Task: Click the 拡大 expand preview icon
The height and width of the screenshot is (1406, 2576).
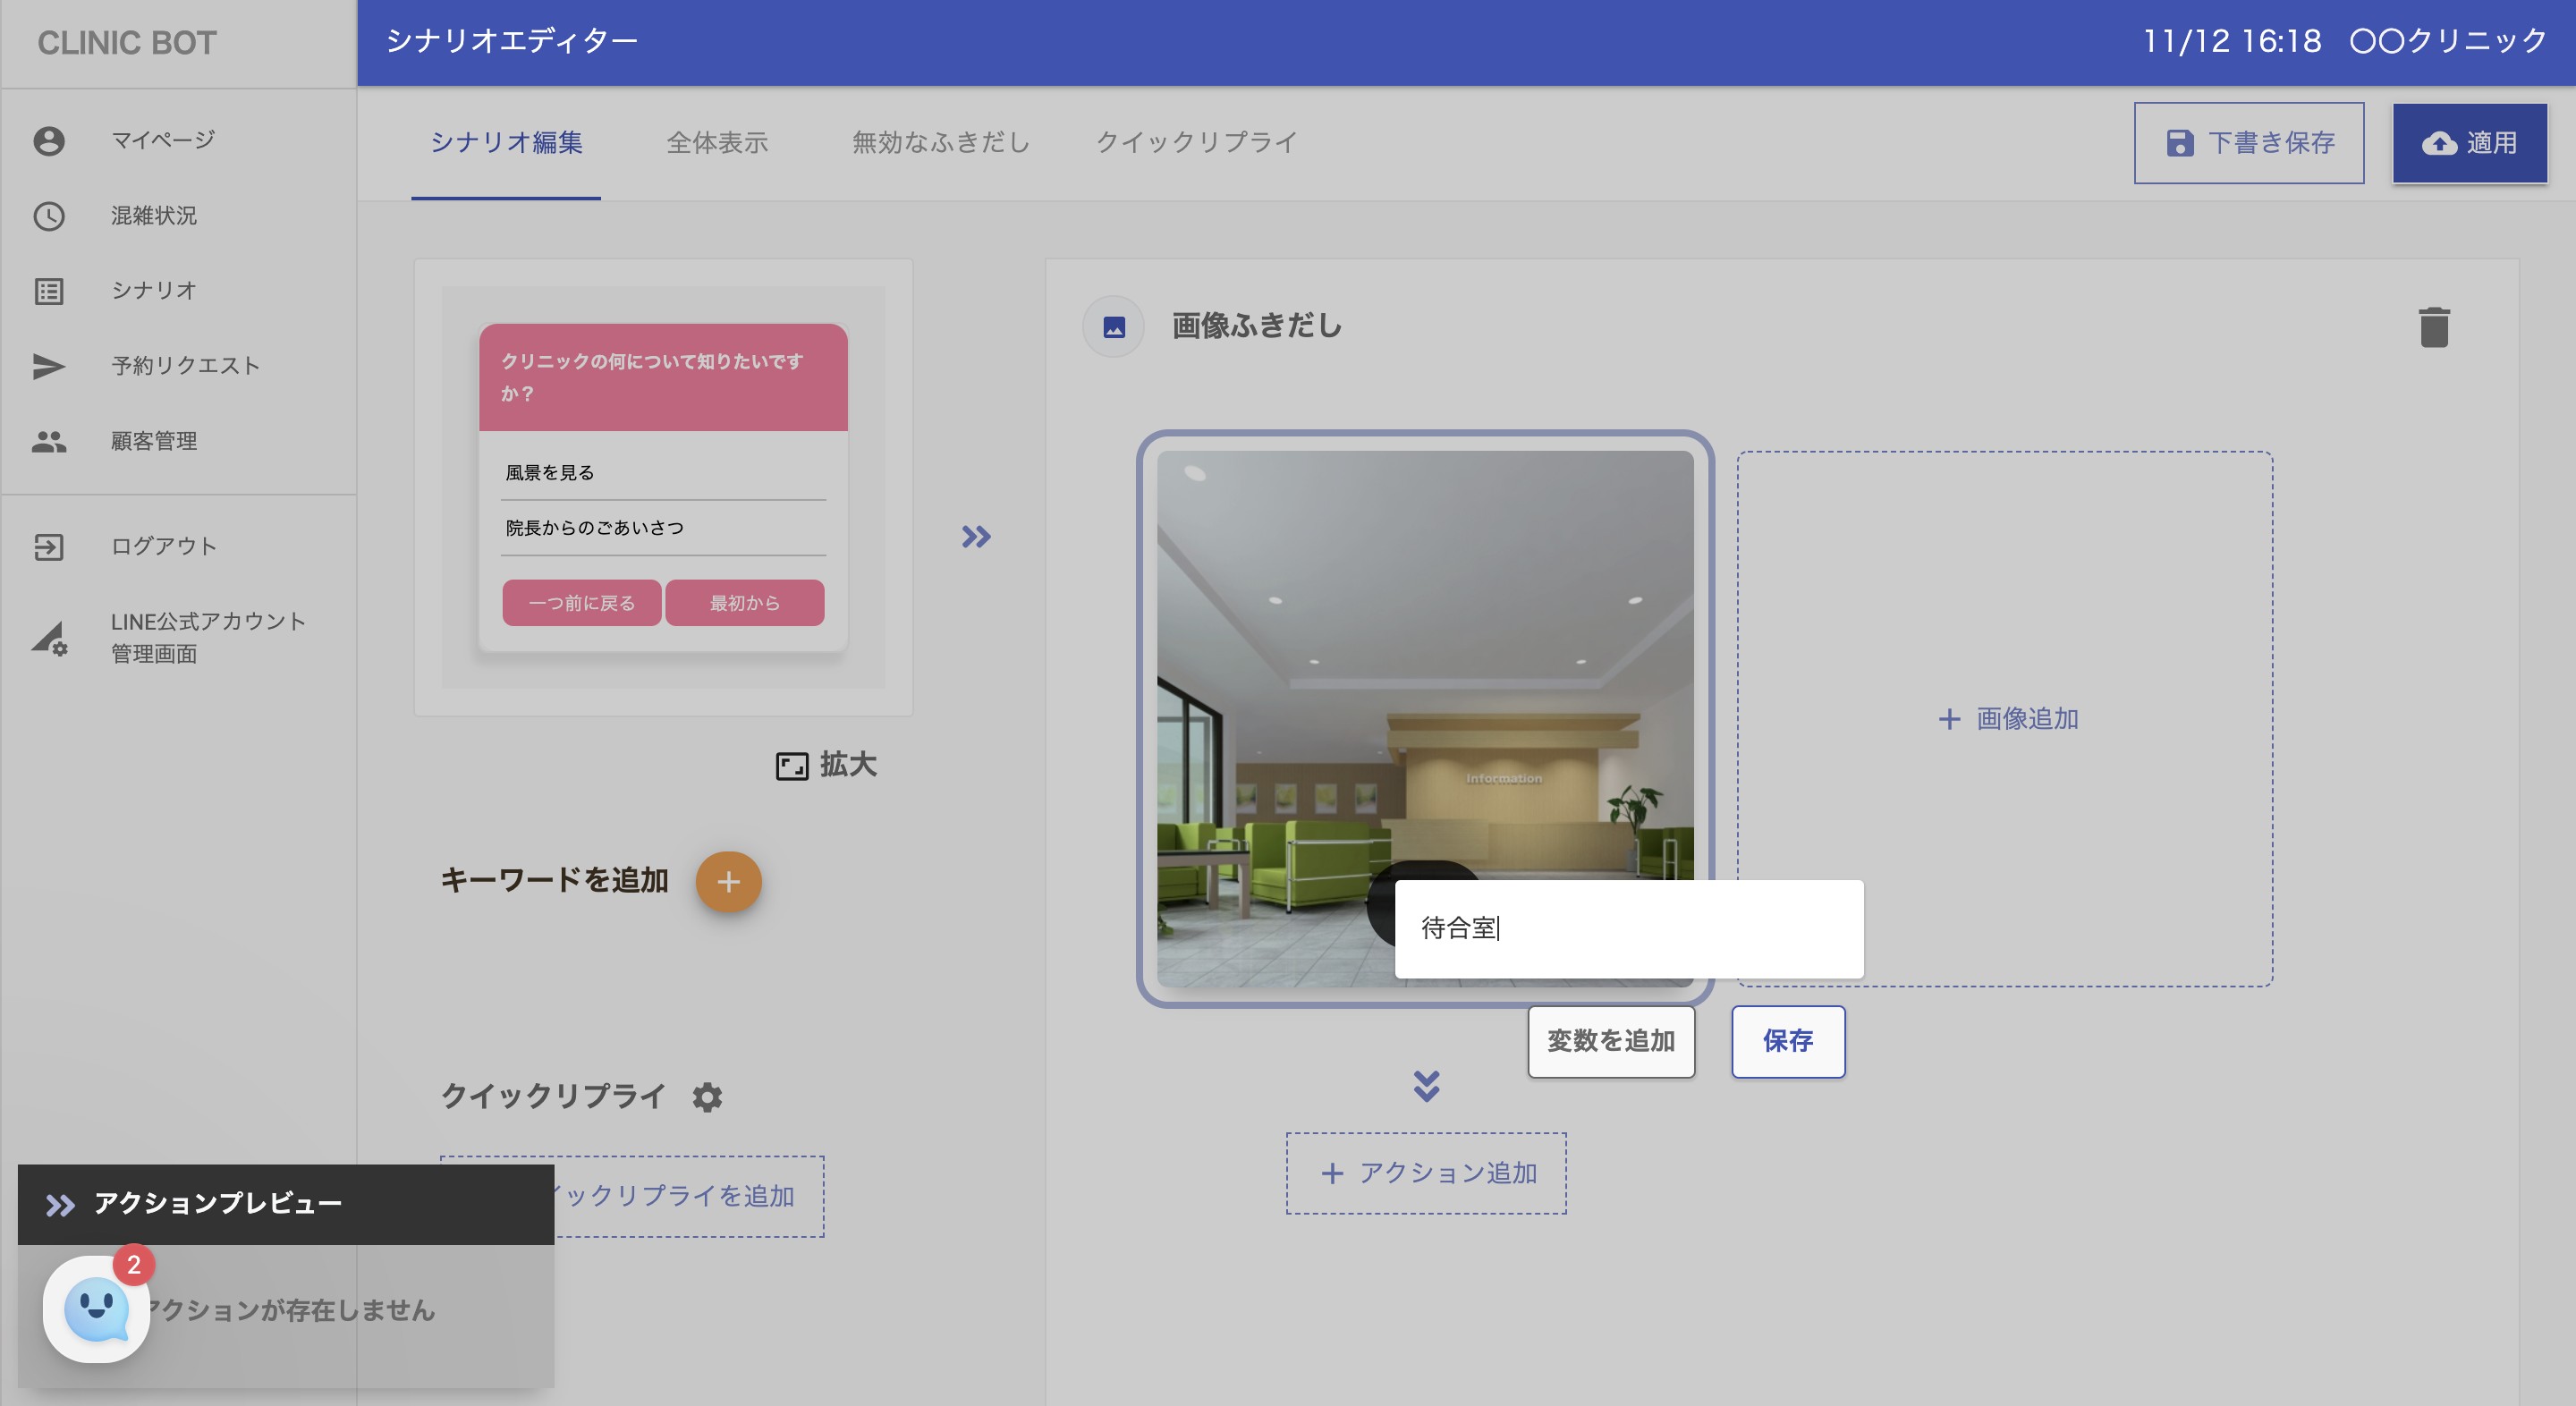Action: tap(792, 766)
